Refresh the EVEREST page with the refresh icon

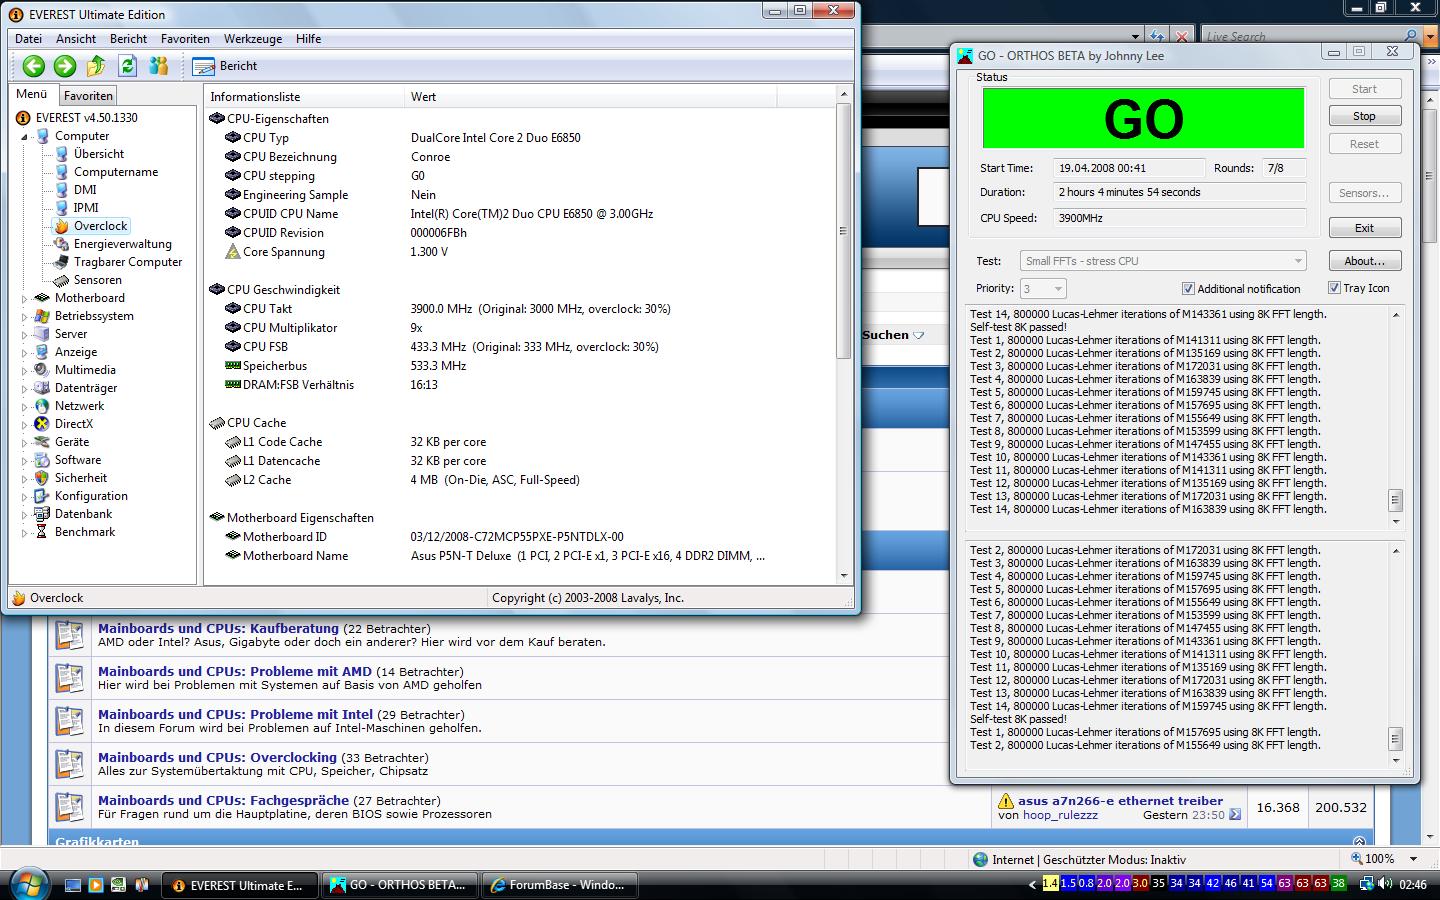tap(127, 66)
